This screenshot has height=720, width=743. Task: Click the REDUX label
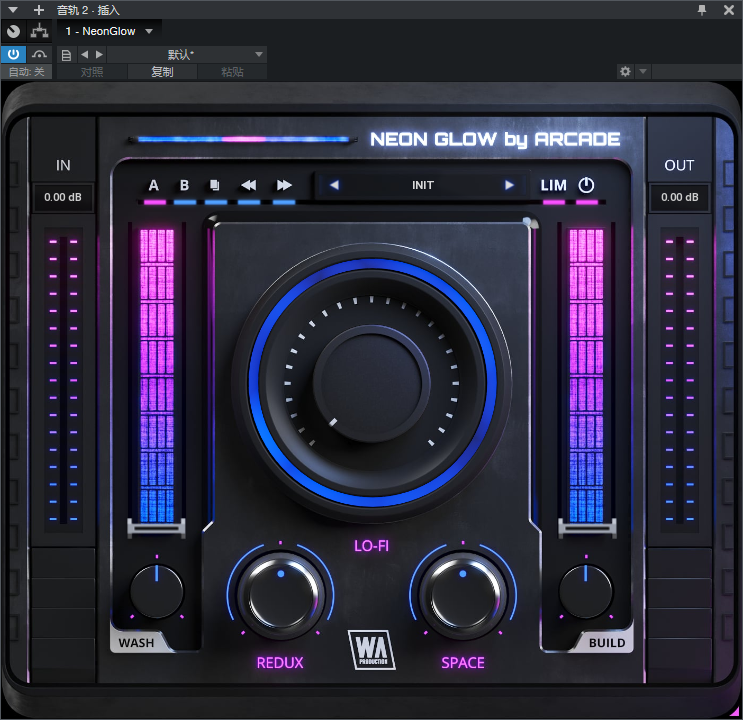(x=280, y=662)
